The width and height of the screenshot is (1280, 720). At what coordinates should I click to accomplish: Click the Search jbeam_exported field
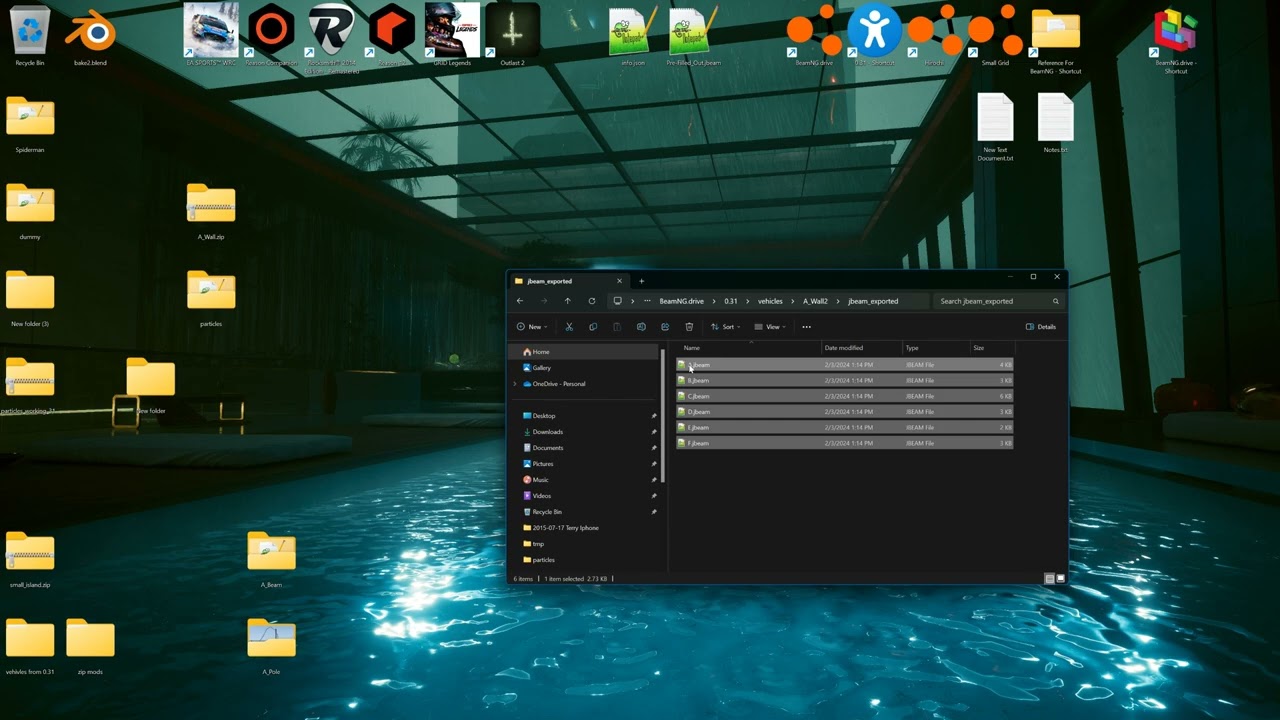click(x=998, y=301)
